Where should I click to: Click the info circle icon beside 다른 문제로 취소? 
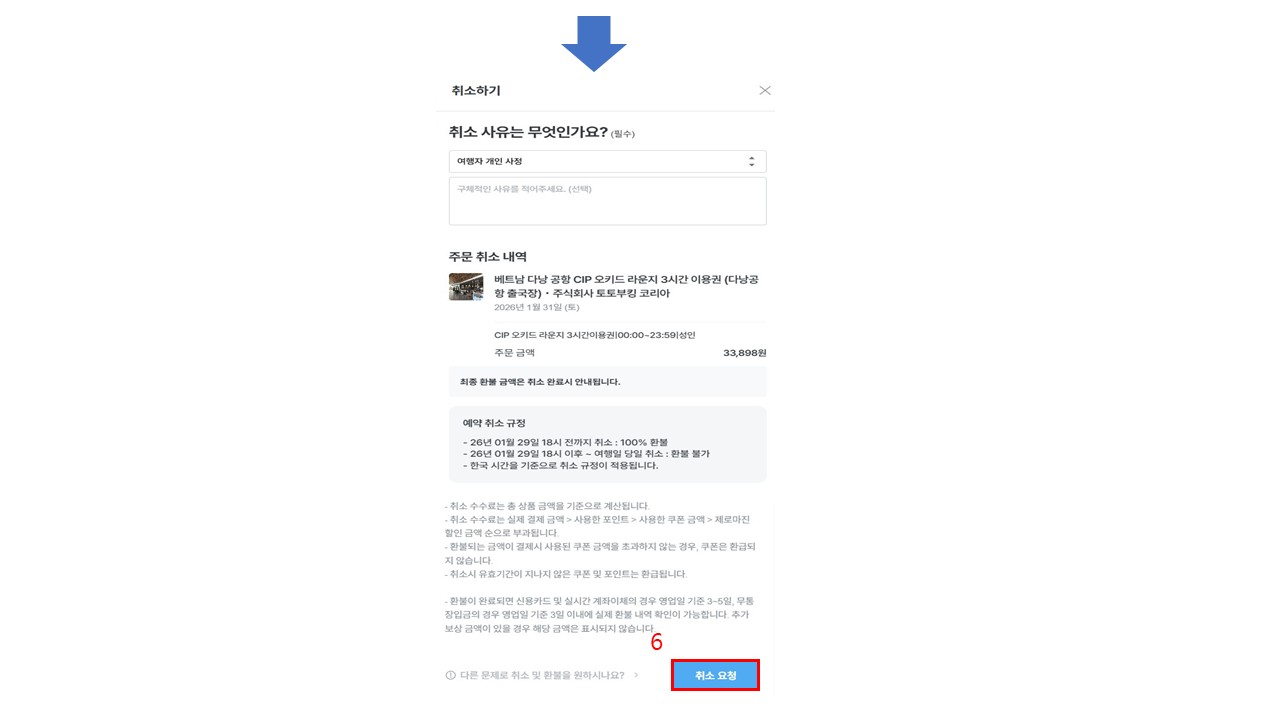coord(450,675)
